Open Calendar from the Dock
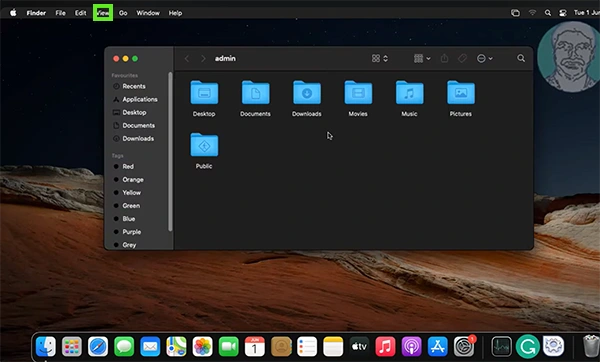The height and width of the screenshot is (362, 600). 254,346
